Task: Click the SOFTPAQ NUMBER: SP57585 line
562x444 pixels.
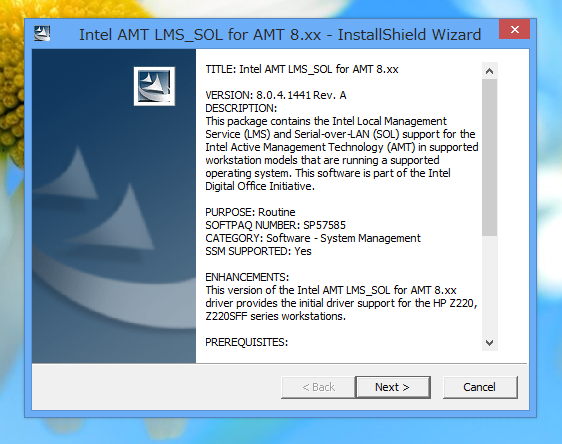Action: pyautogui.click(x=275, y=225)
